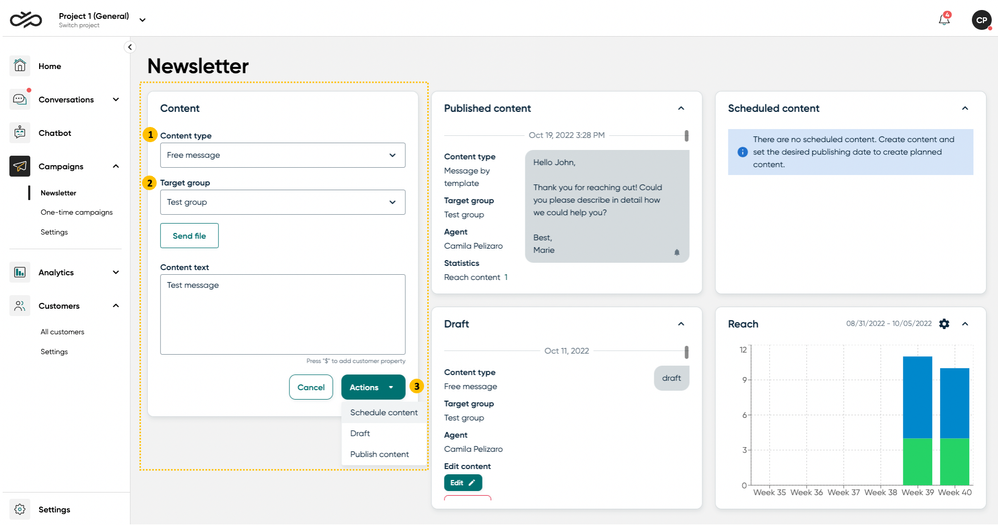Viewport: 998px width, 525px height.
Task: Click the draft message bubble
Action: (x=671, y=378)
